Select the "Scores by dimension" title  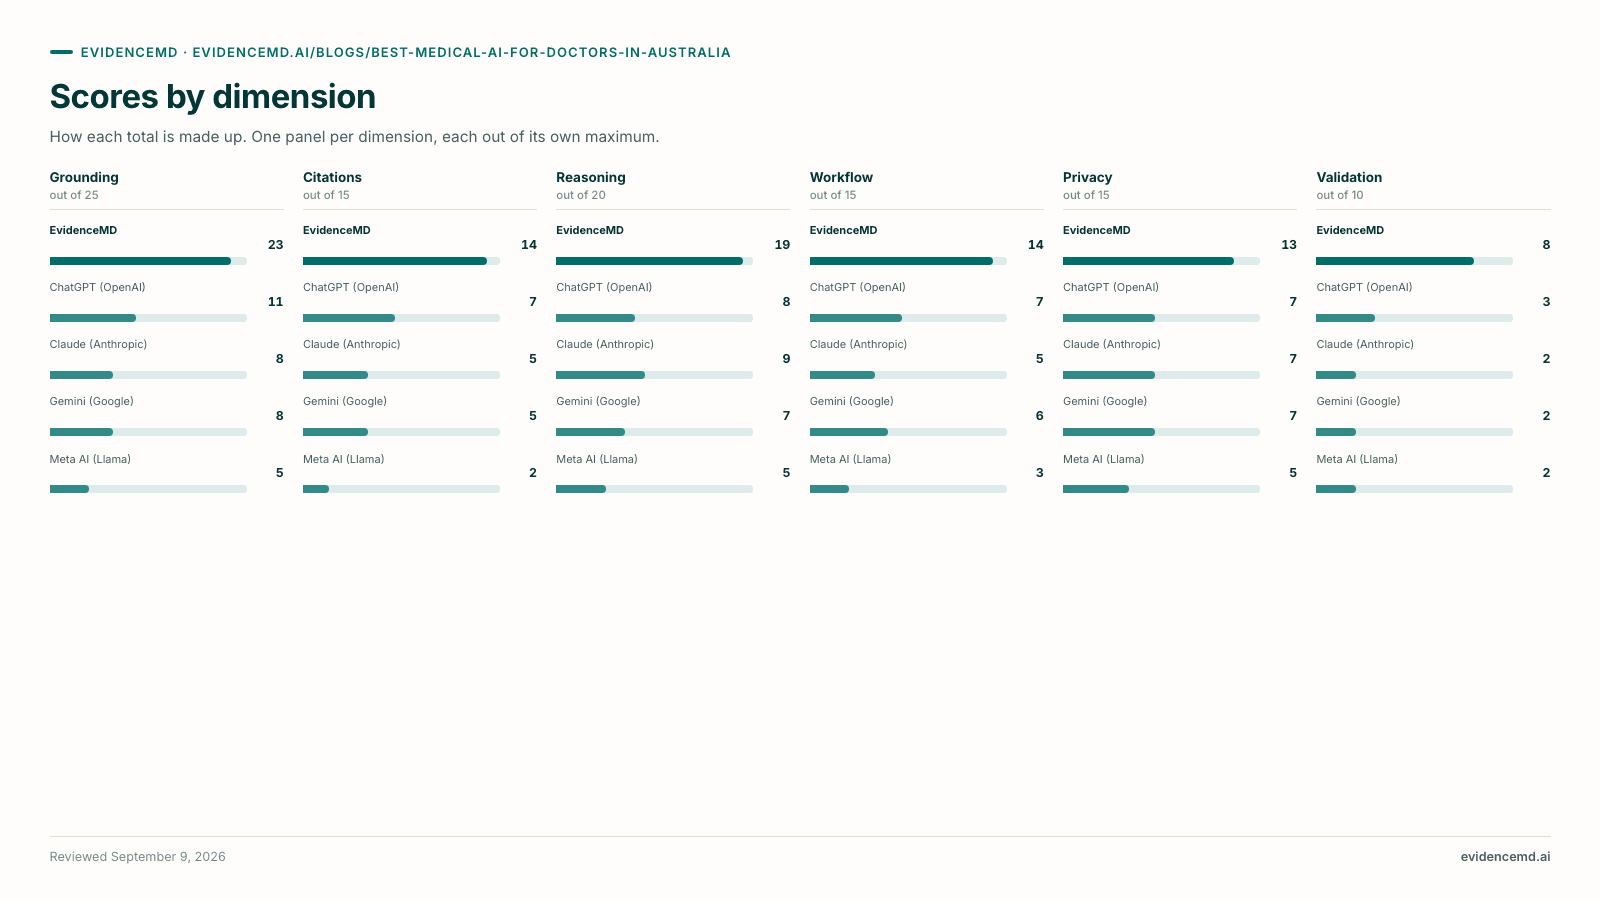(x=213, y=97)
